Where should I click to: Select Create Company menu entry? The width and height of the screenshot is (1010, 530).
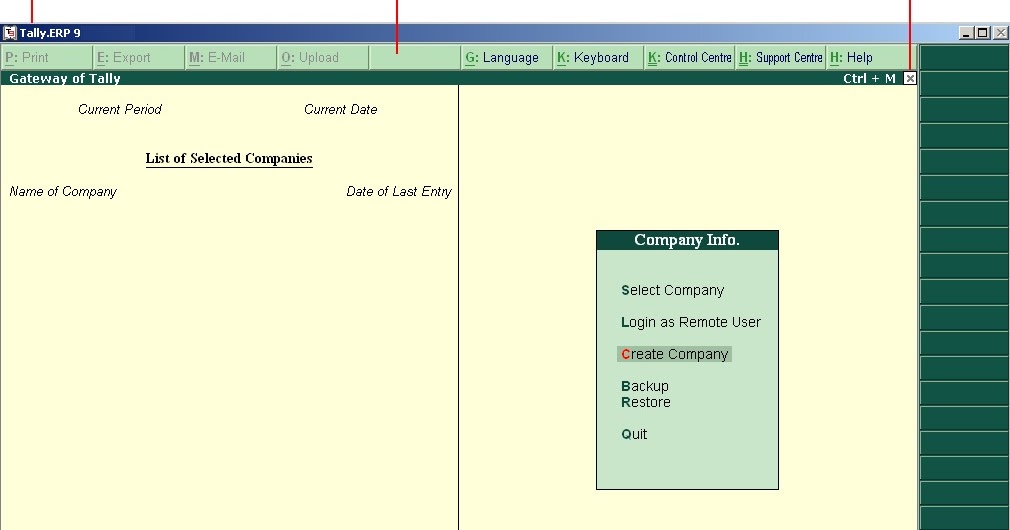[x=674, y=354]
